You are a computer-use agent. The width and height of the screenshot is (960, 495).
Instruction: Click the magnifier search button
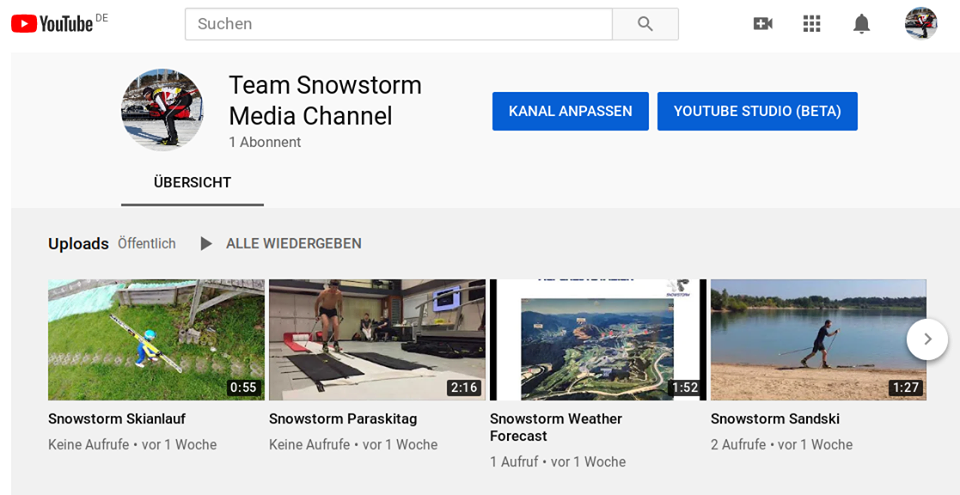(x=645, y=24)
